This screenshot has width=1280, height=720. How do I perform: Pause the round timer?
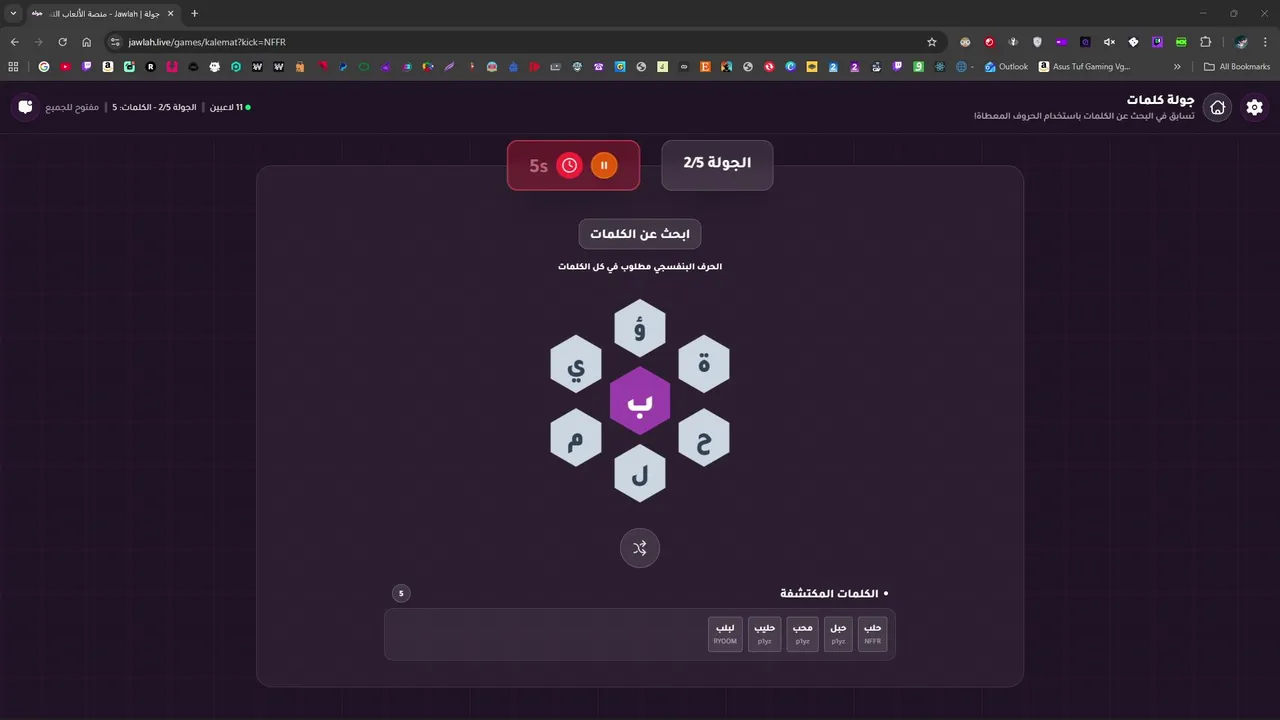[x=604, y=165]
